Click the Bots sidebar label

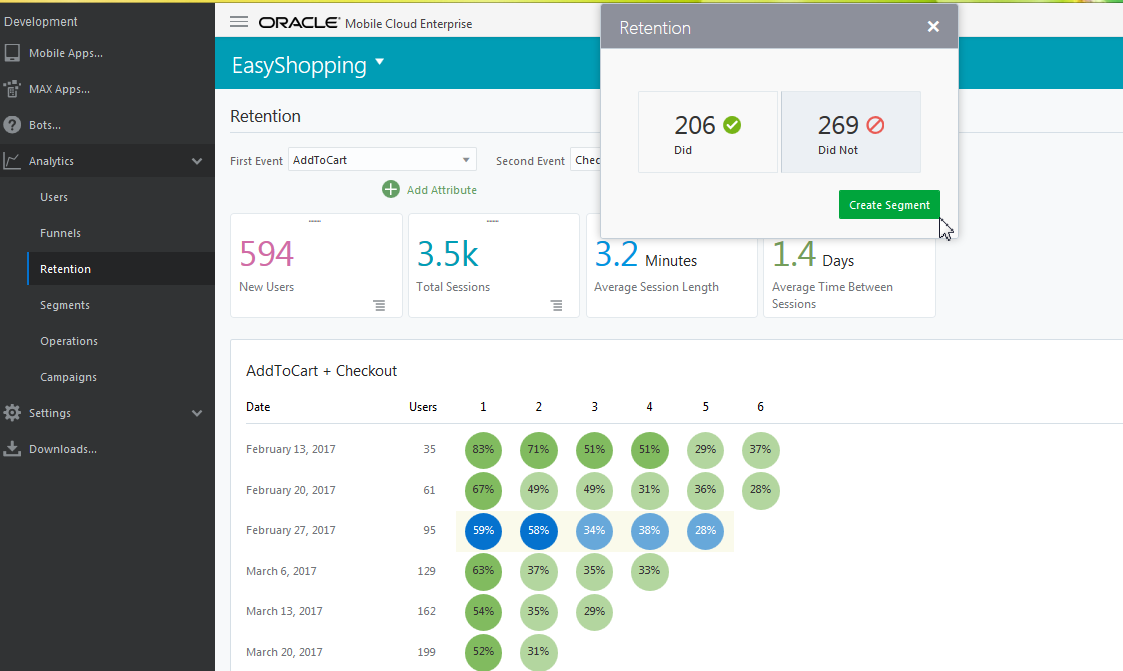coord(44,125)
